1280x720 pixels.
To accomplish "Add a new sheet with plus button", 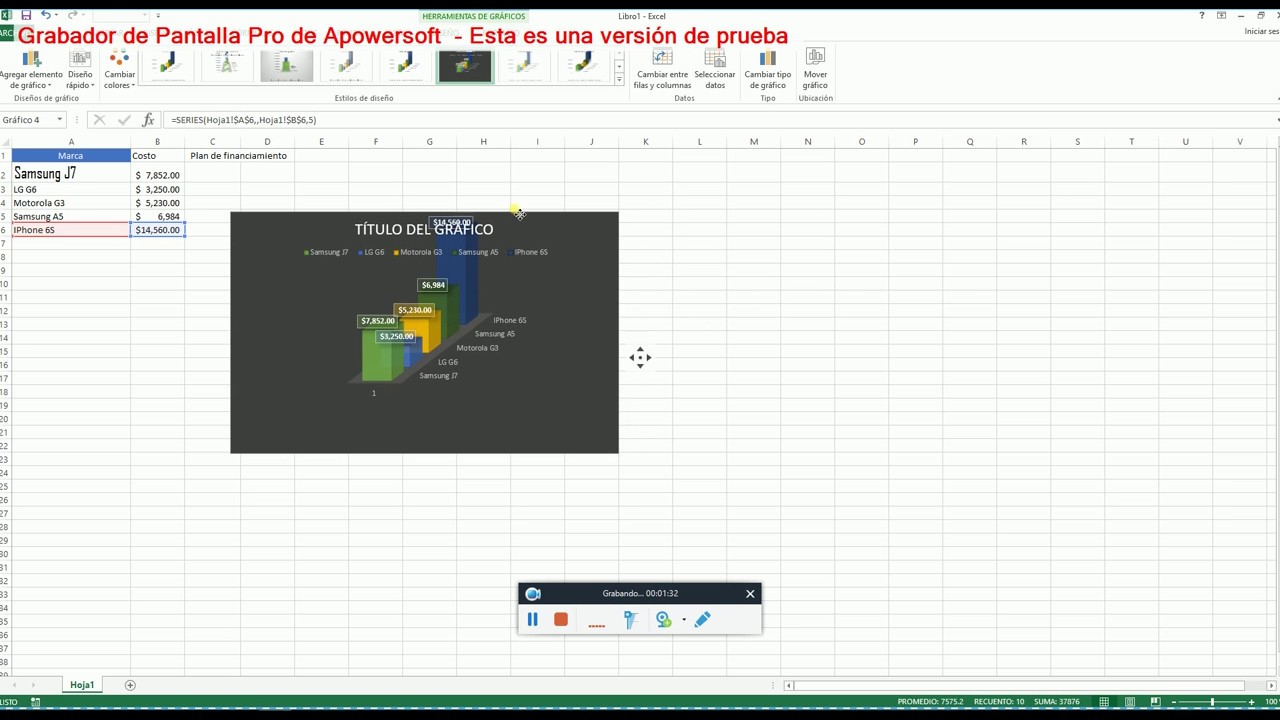I will click(130, 685).
